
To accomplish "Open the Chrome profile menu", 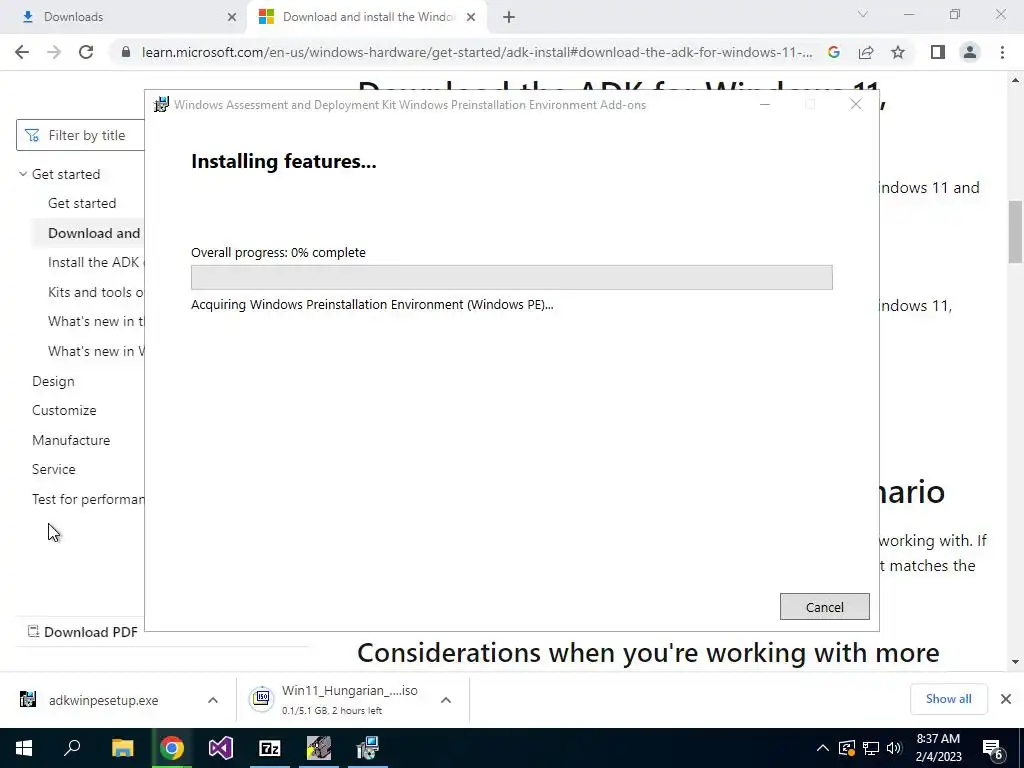I will (x=970, y=52).
